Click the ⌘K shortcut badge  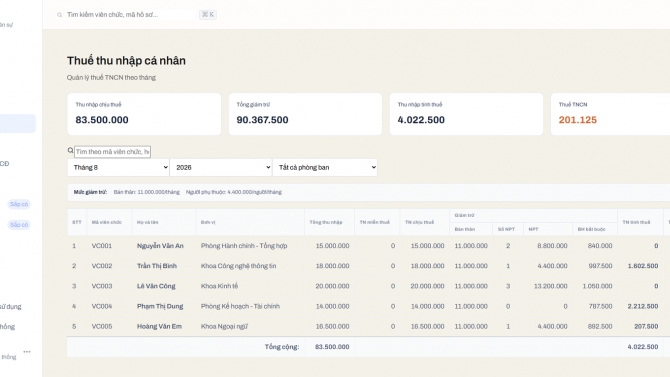point(208,15)
